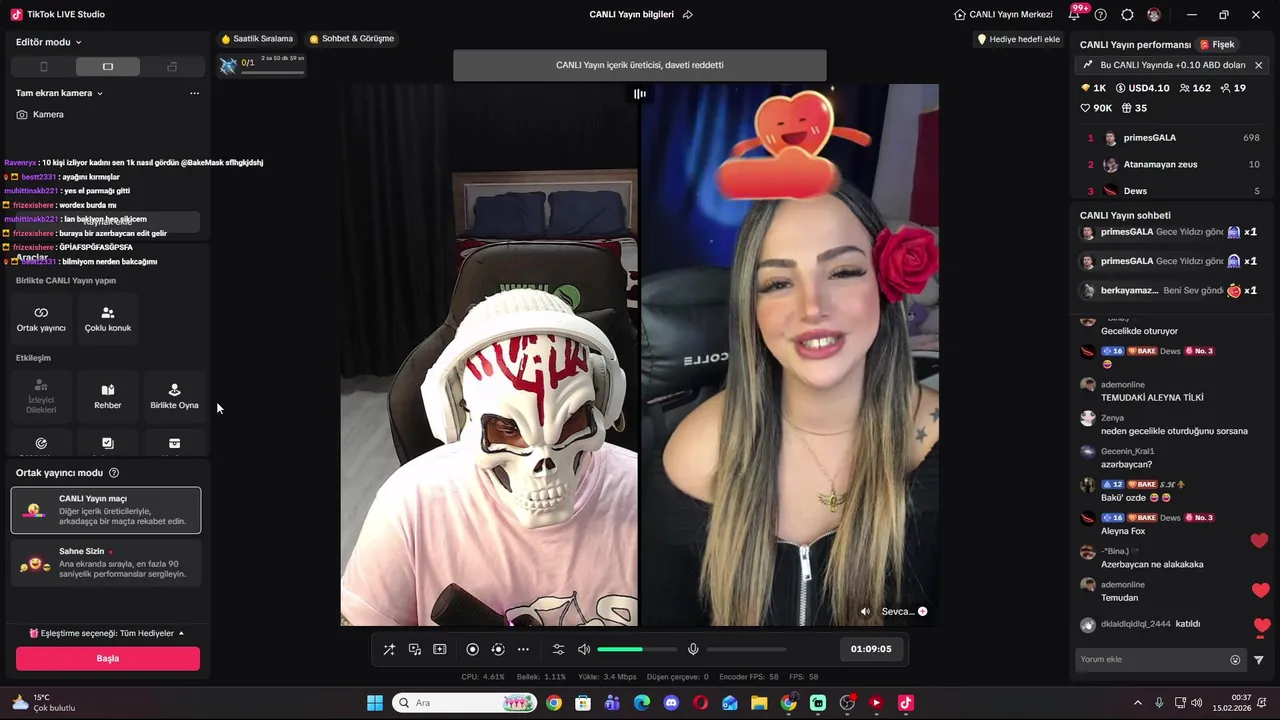1280x720 pixels.
Task: Open the Birlikte Oyna tool
Action: click(174, 396)
